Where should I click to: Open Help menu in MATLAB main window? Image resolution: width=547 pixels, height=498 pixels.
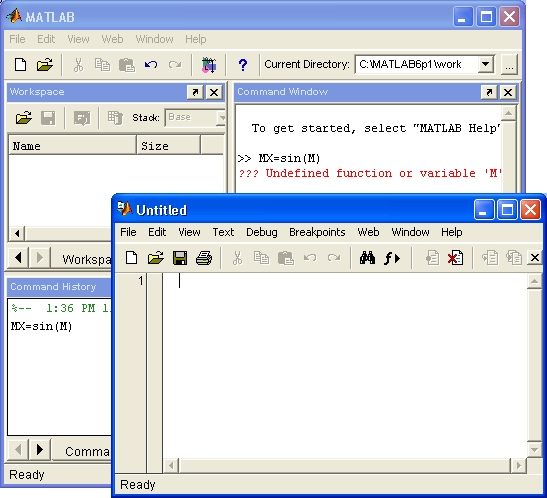pyautogui.click(x=196, y=39)
